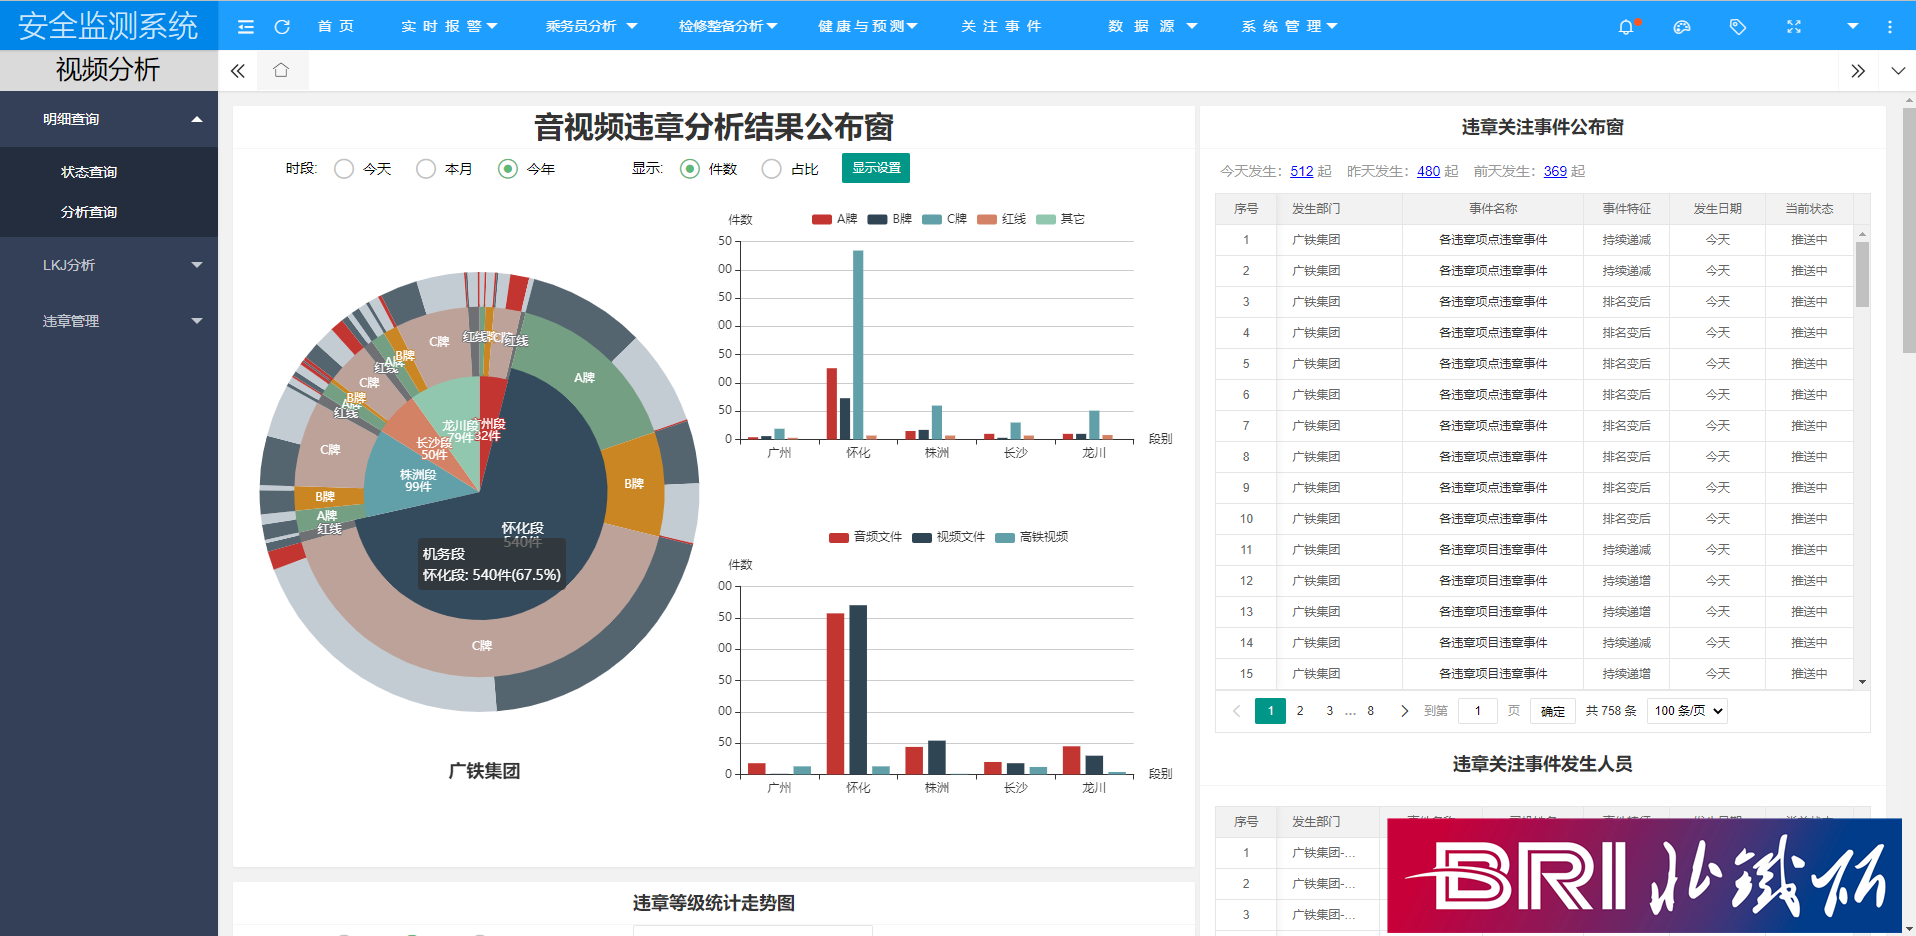Open the 系统管理 dropdown menu
The height and width of the screenshot is (936, 1916).
point(1289,26)
